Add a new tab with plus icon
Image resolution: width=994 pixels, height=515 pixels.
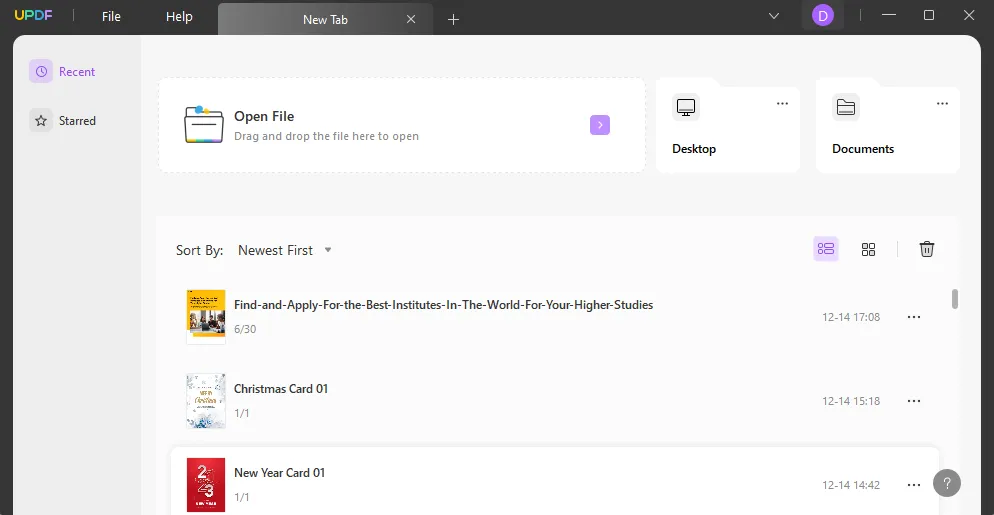(453, 19)
